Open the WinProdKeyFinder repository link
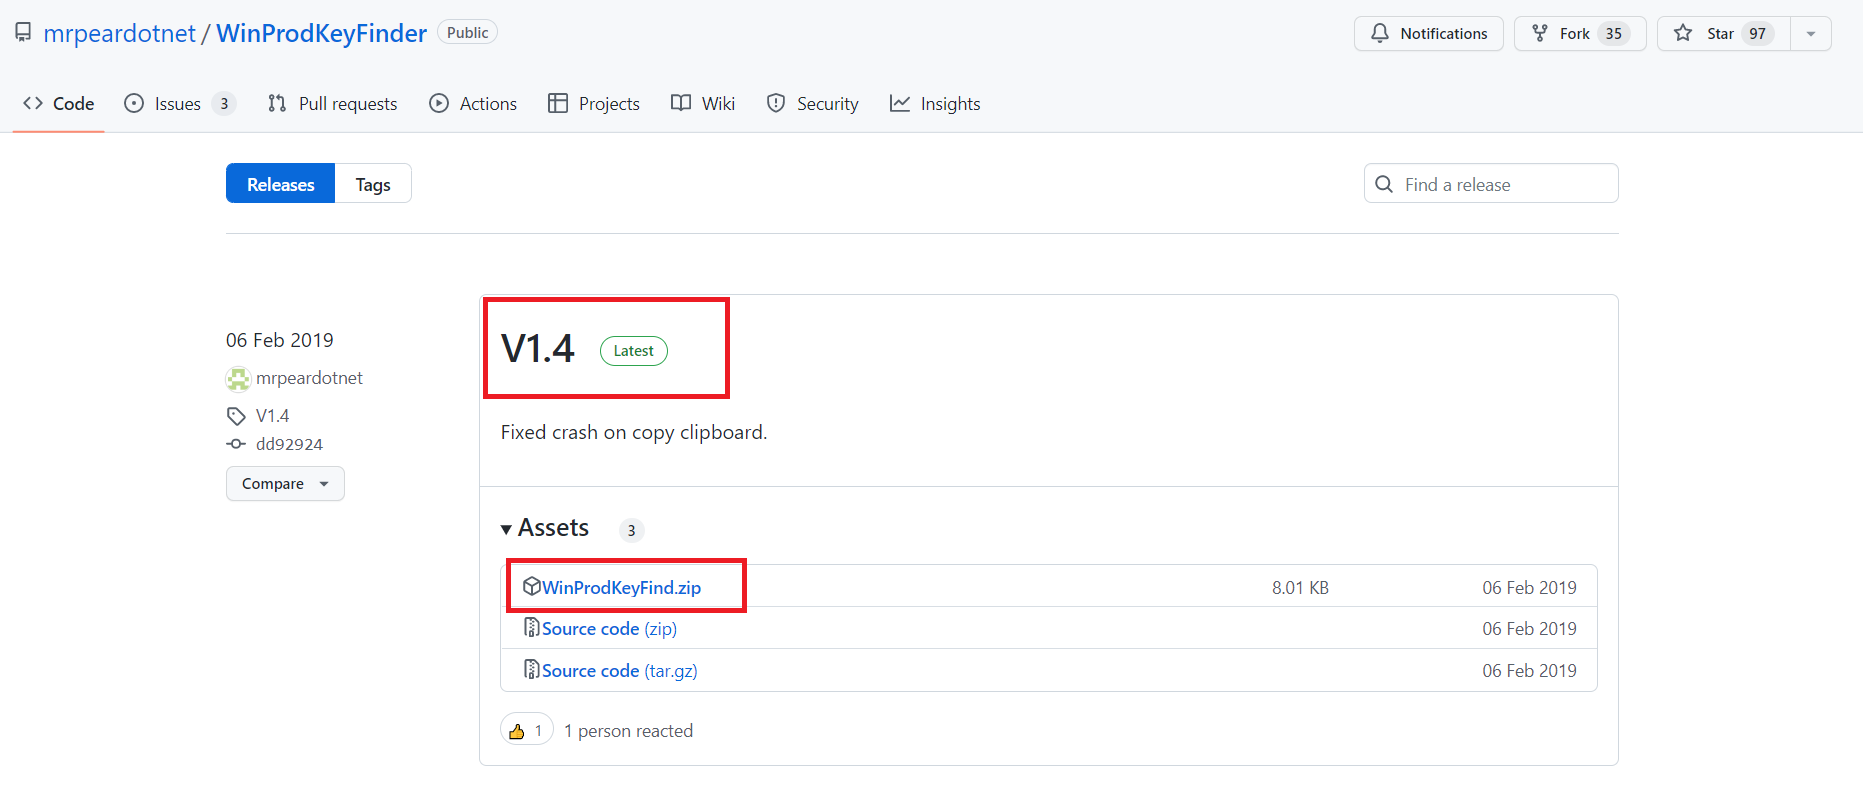 tap(322, 33)
